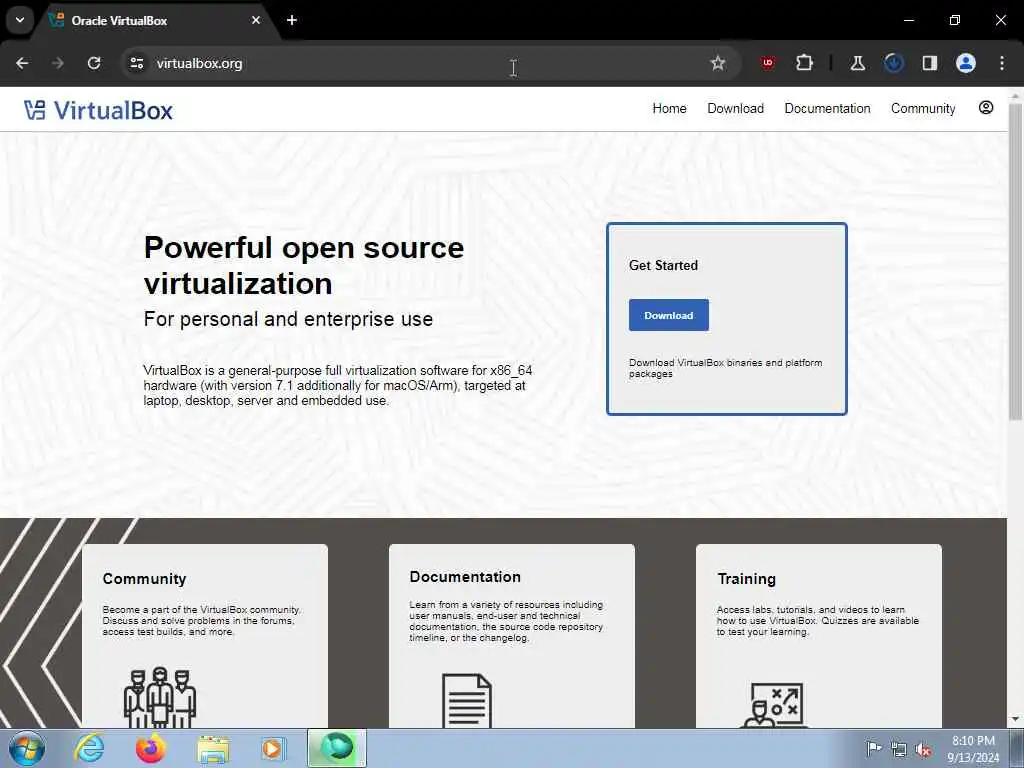Open Windows Explorer from the taskbar
This screenshot has width=1024, height=768.
click(x=213, y=749)
